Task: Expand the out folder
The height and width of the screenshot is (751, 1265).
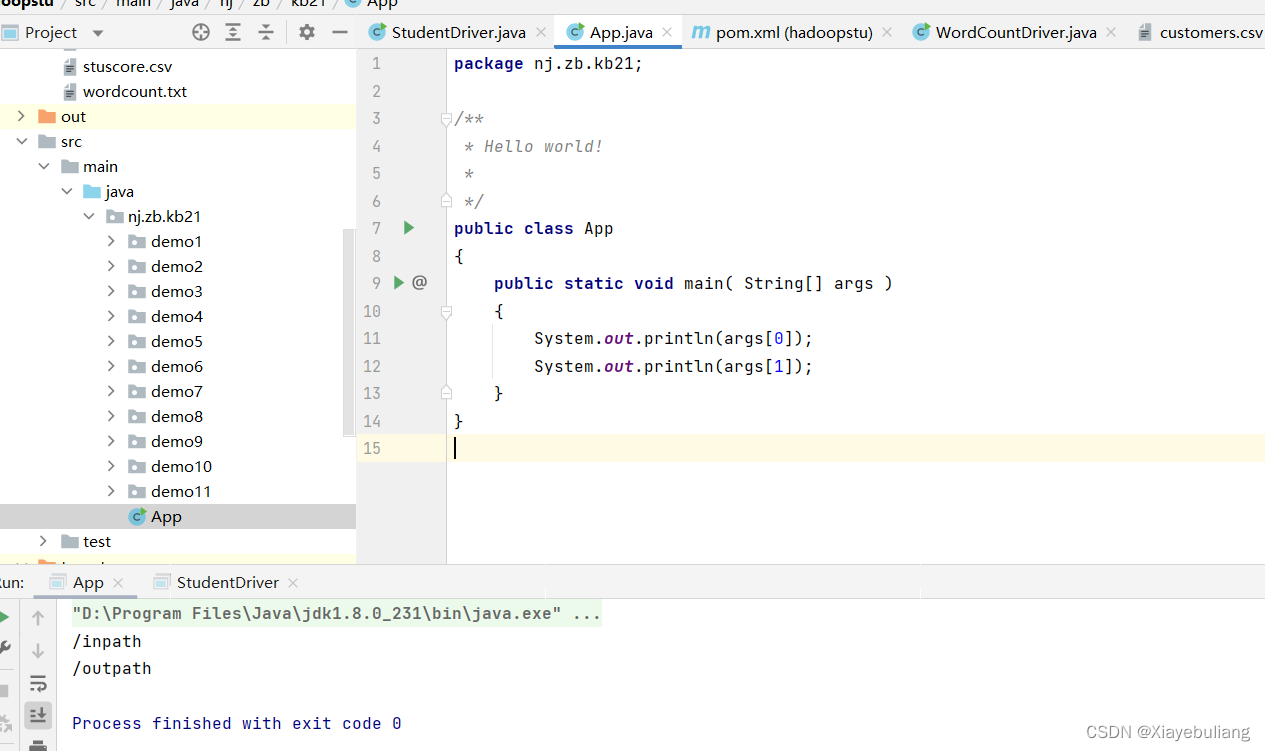Action: click(21, 117)
